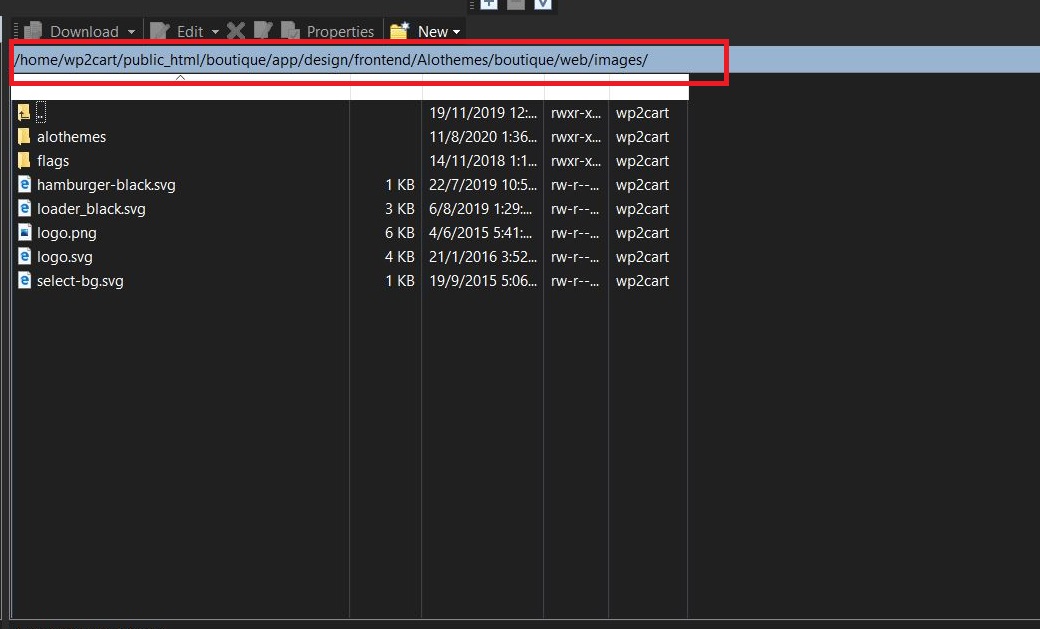
Task: Select the alothemes folder
Action: pyautogui.click(x=71, y=137)
